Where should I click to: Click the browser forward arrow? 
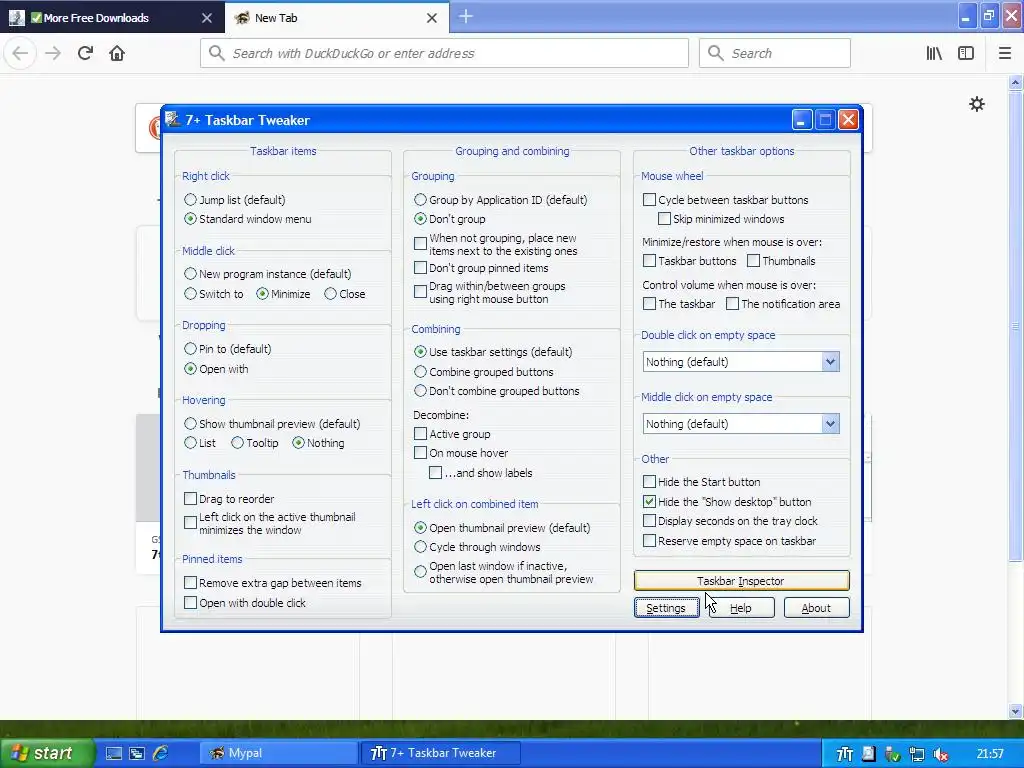click(53, 53)
